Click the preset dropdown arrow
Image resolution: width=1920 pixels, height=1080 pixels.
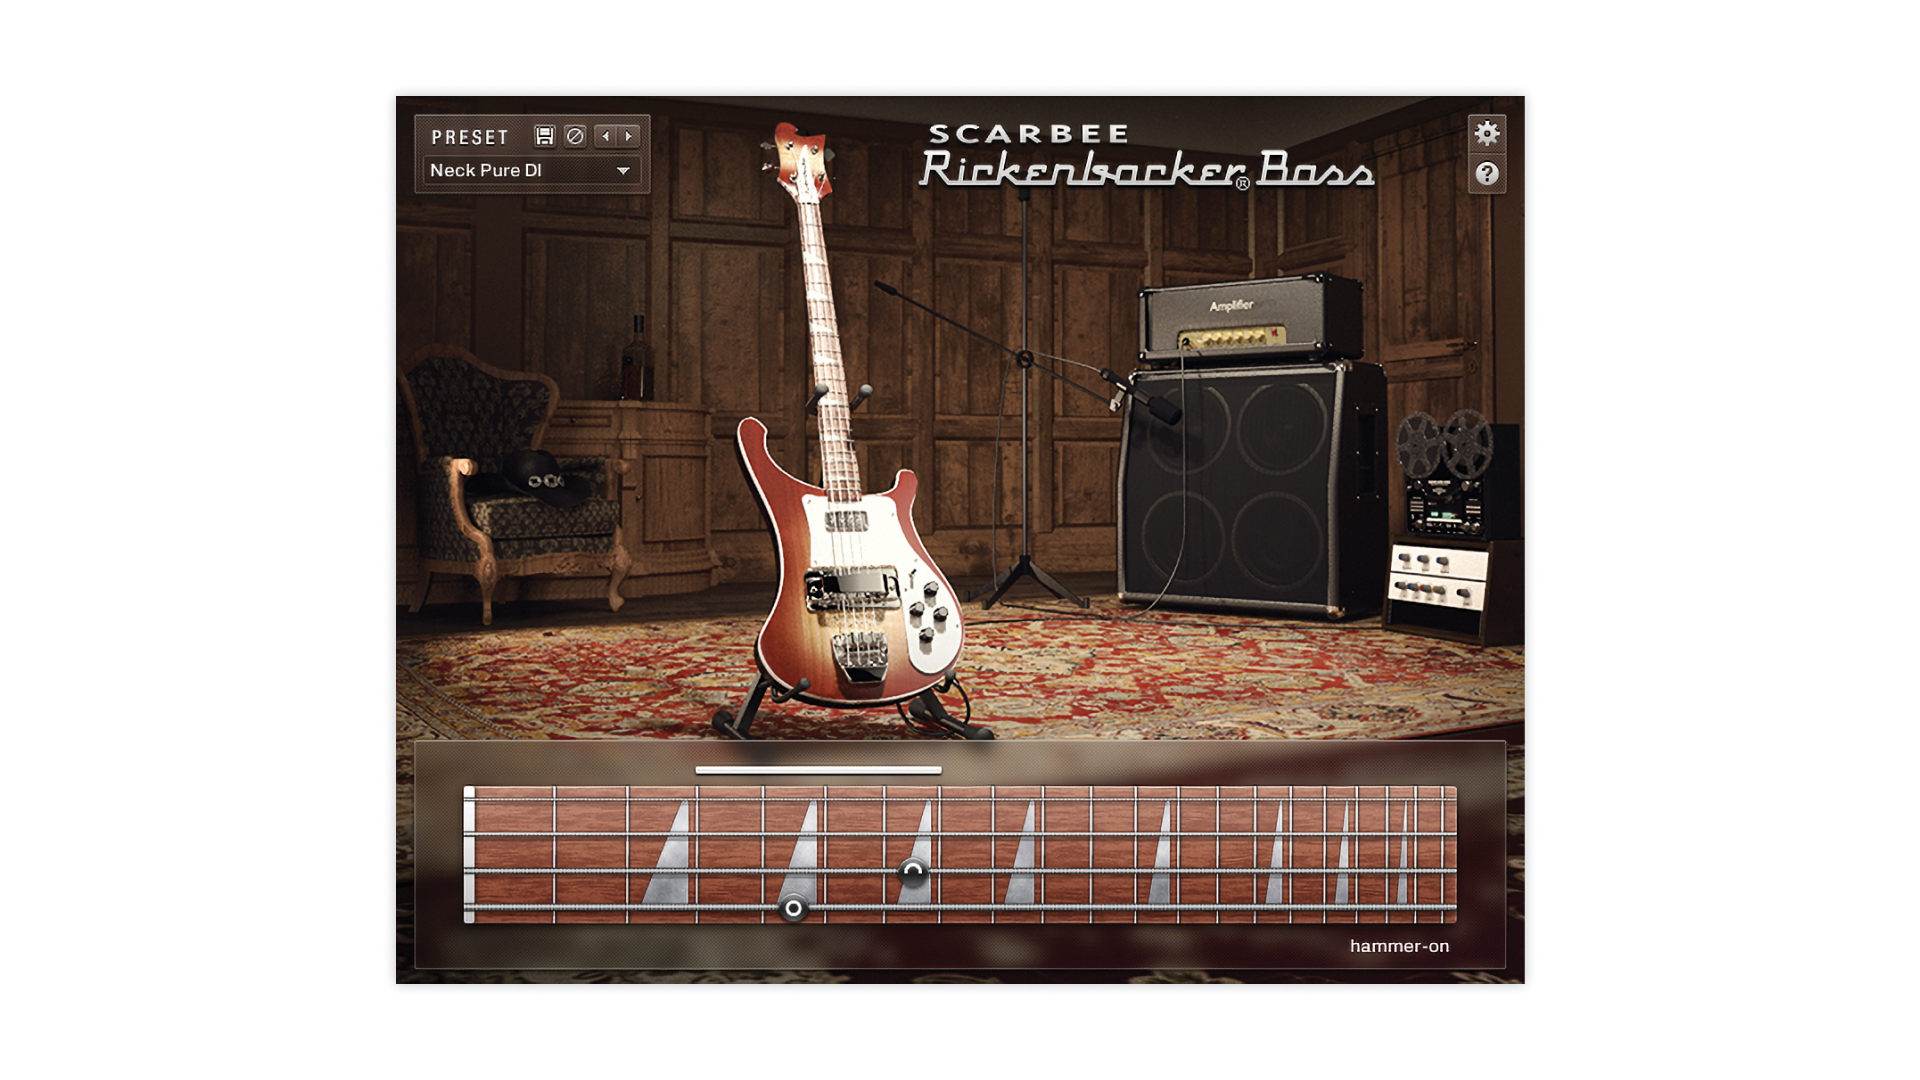point(623,171)
